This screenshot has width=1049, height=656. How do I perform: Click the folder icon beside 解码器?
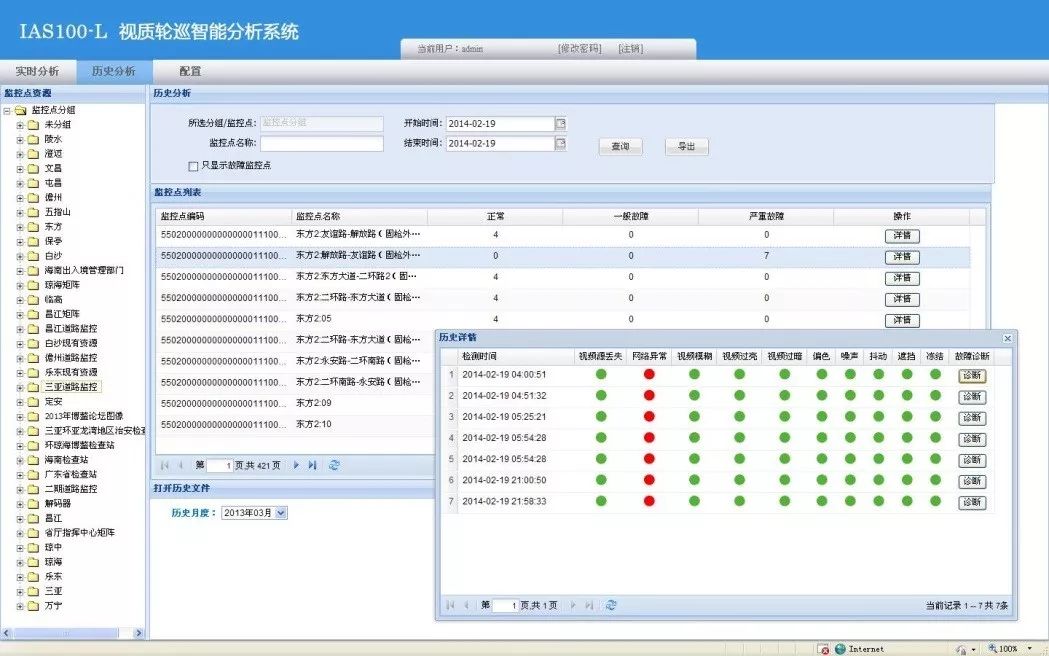click(33, 504)
